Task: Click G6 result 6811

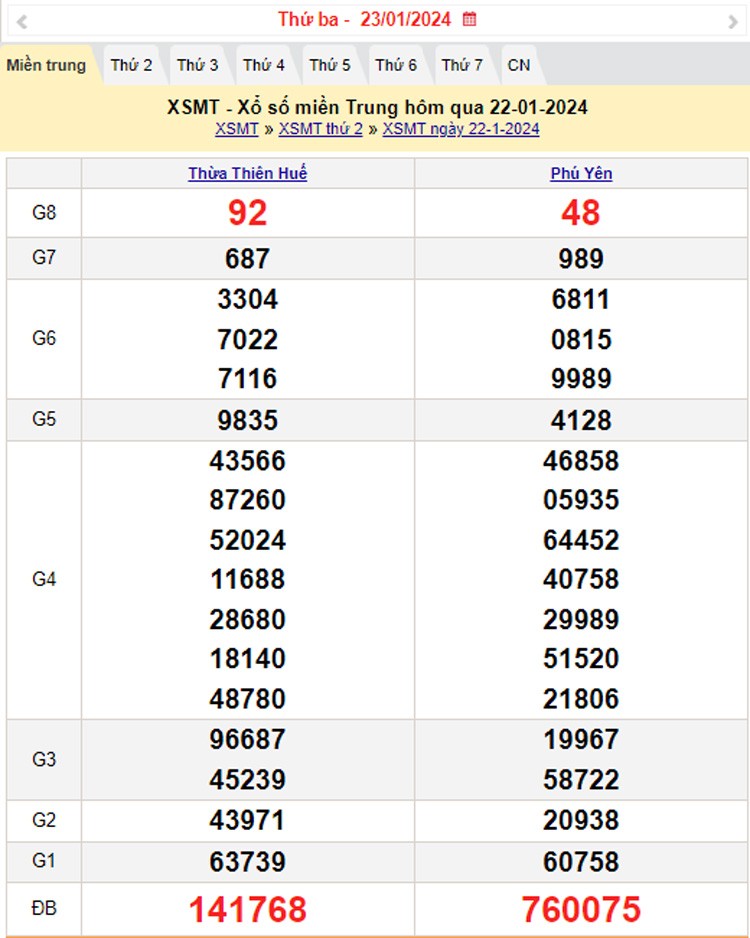Action: click(581, 300)
